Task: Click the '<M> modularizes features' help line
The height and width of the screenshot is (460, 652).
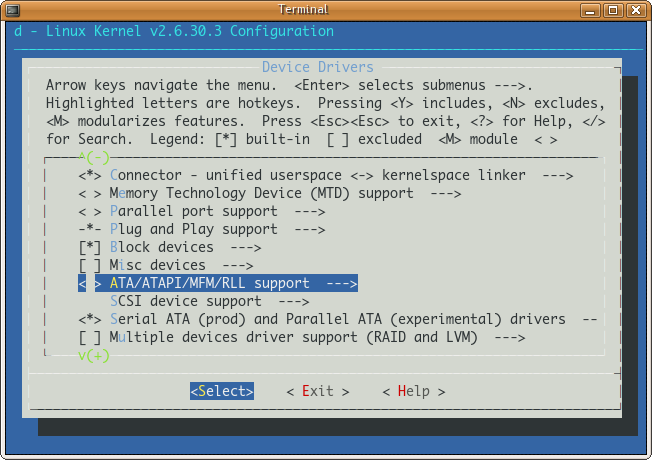Action: click(326, 121)
